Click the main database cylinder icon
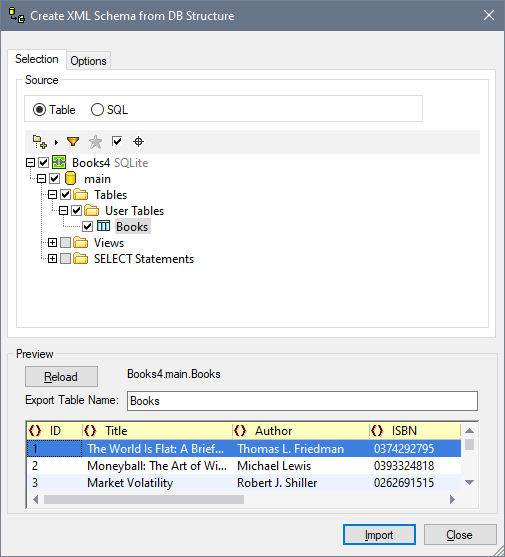 pos(70,178)
